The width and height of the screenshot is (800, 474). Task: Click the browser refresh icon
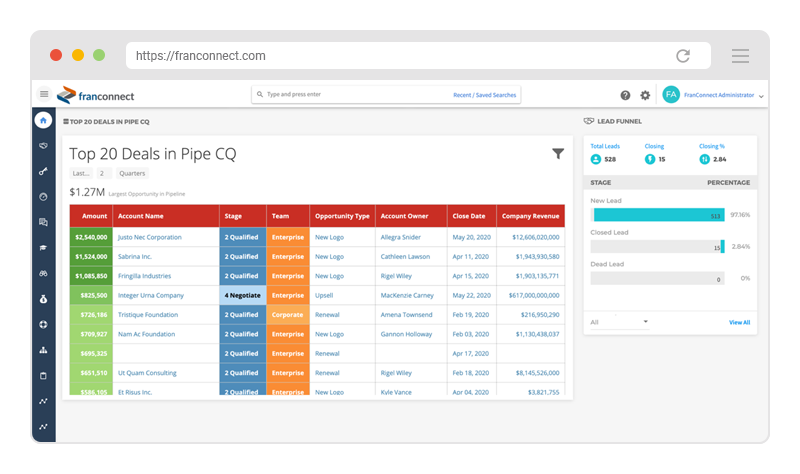point(683,56)
